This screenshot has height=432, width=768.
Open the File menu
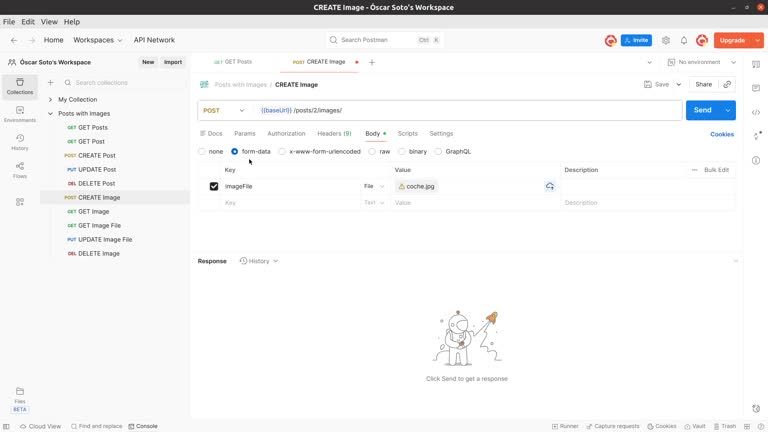(x=9, y=22)
